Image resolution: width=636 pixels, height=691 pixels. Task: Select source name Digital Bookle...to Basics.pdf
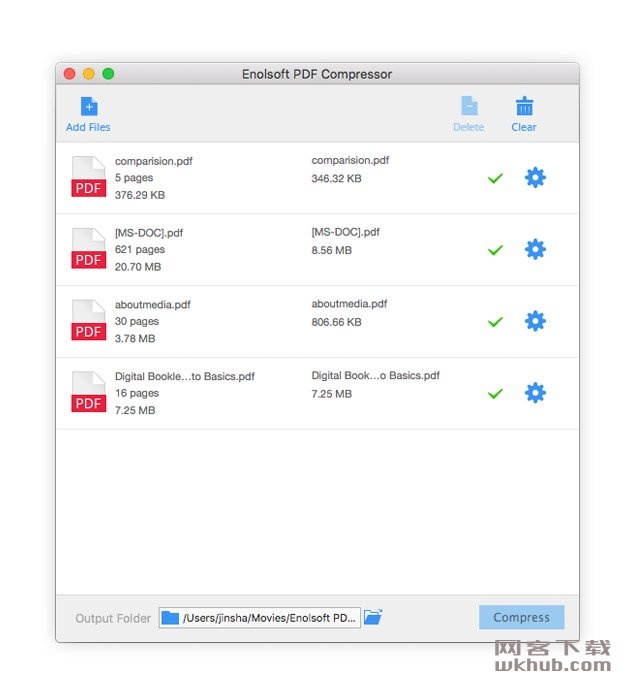tap(185, 376)
